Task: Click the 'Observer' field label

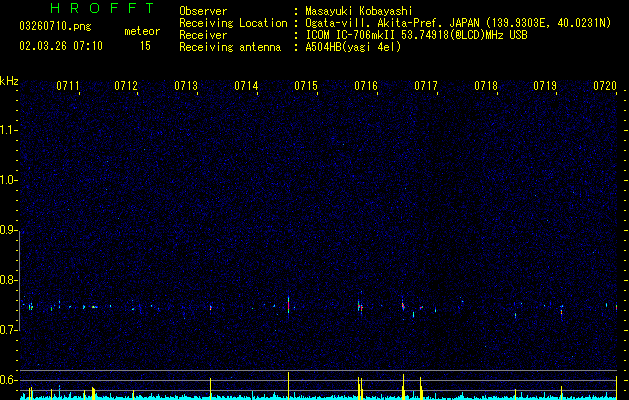Action: (203, 11)
